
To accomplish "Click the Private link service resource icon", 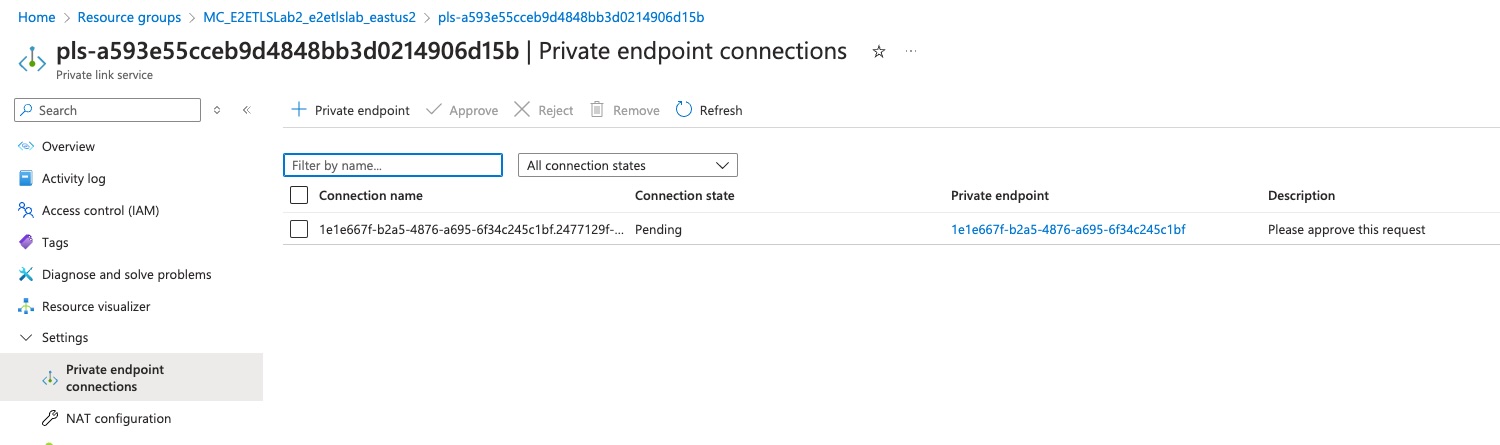I will tap(32, 60).
